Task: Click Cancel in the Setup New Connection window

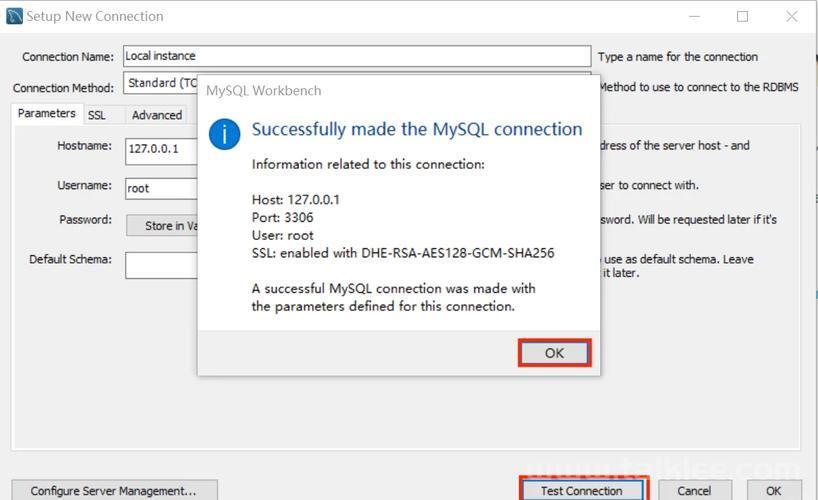Action: click(x=694, y=491)
